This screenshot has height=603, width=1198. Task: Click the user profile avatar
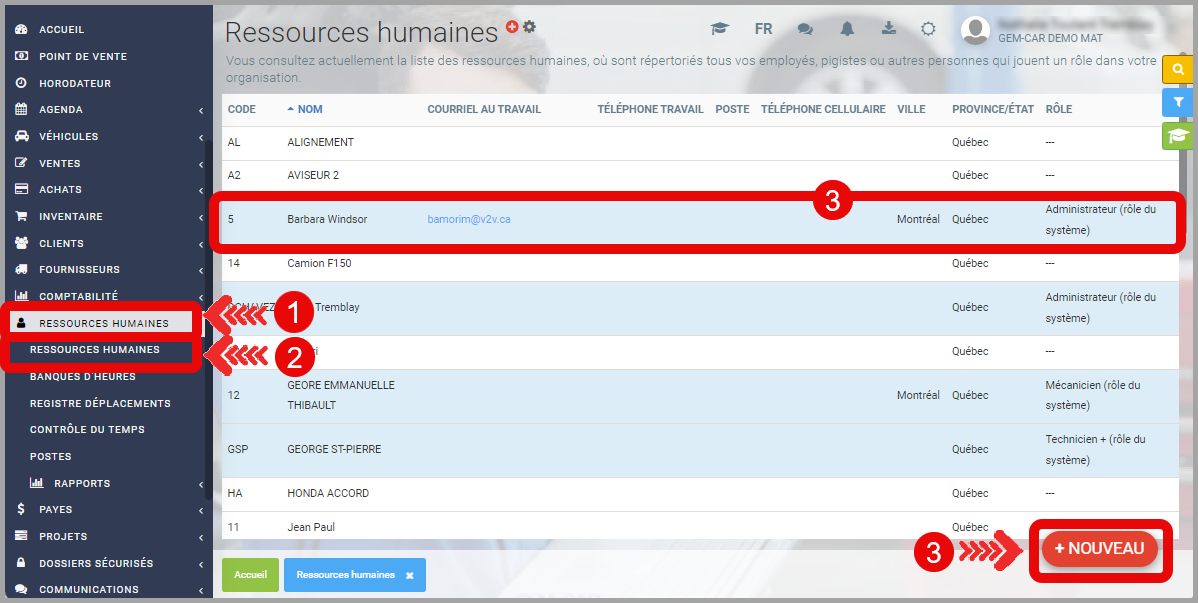tap(975, 30)
